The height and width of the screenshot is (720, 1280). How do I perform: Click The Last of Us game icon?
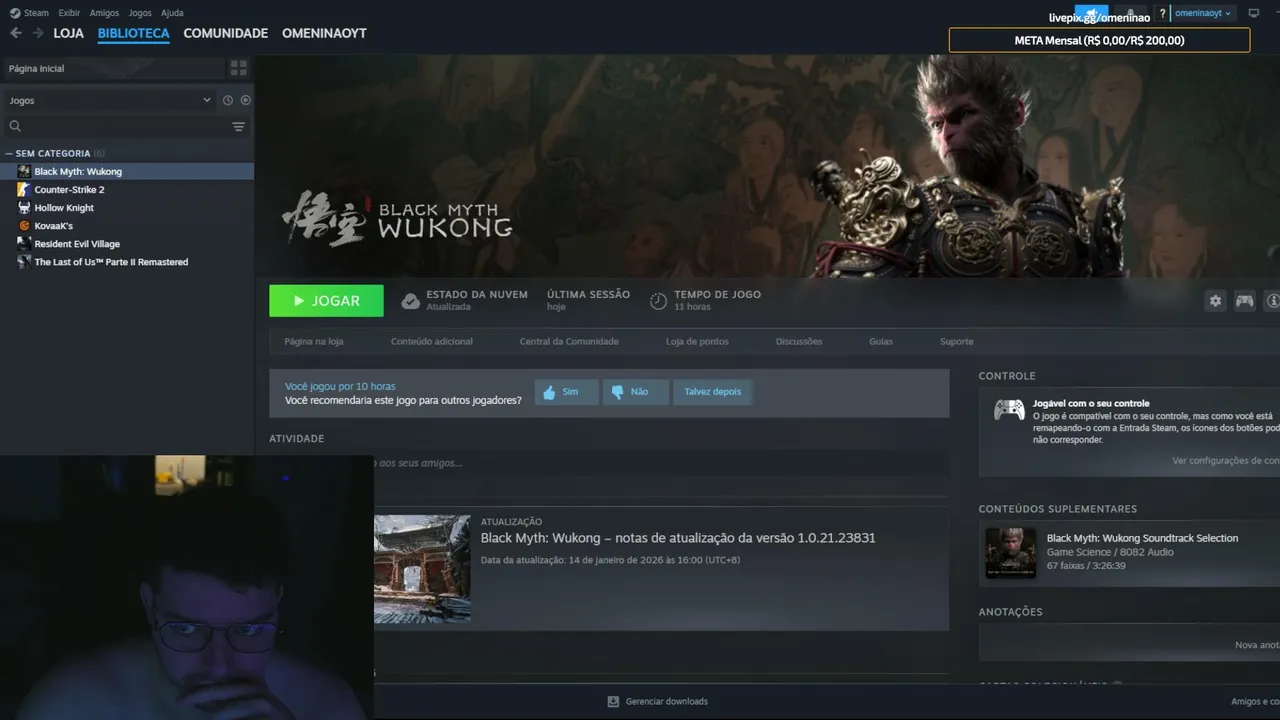click(x=24, y=261)
